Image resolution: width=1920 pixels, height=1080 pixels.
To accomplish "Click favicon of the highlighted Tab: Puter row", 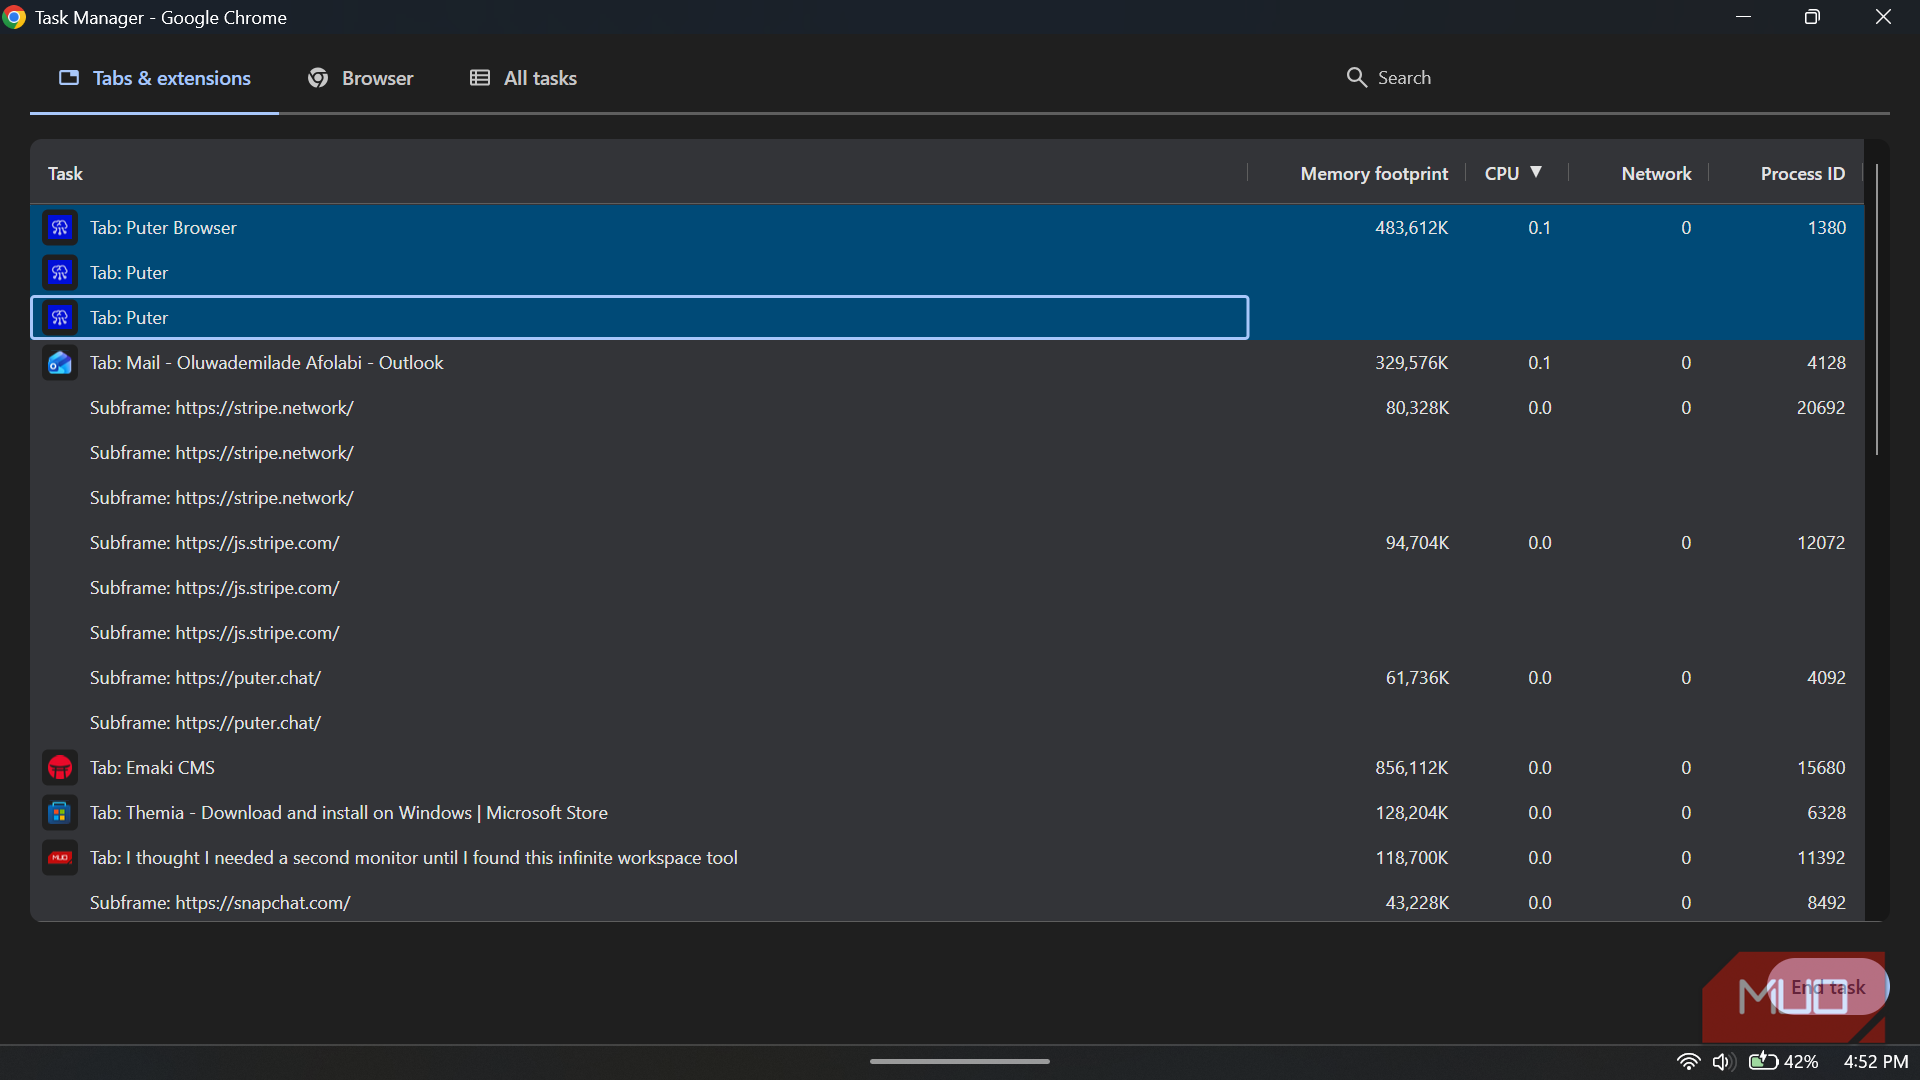I will click(60, 318).
